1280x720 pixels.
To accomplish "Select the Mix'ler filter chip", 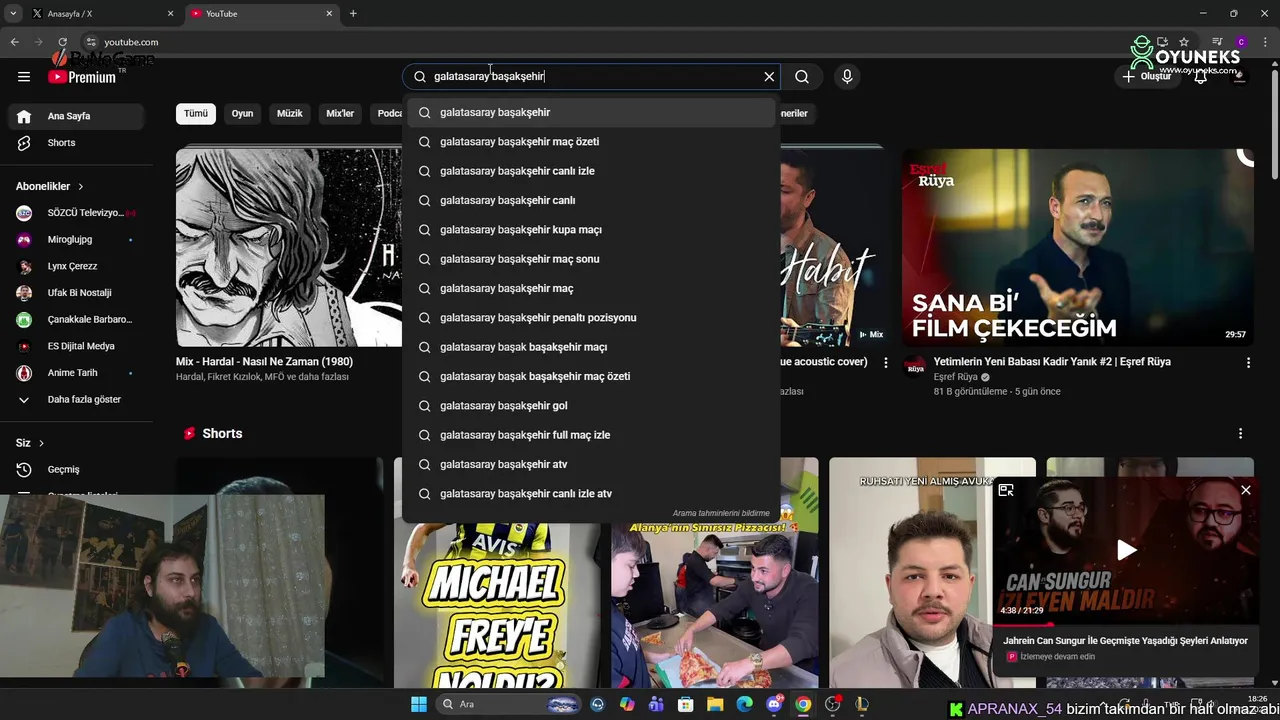I will pyautogui.click(x=340, y=113).
